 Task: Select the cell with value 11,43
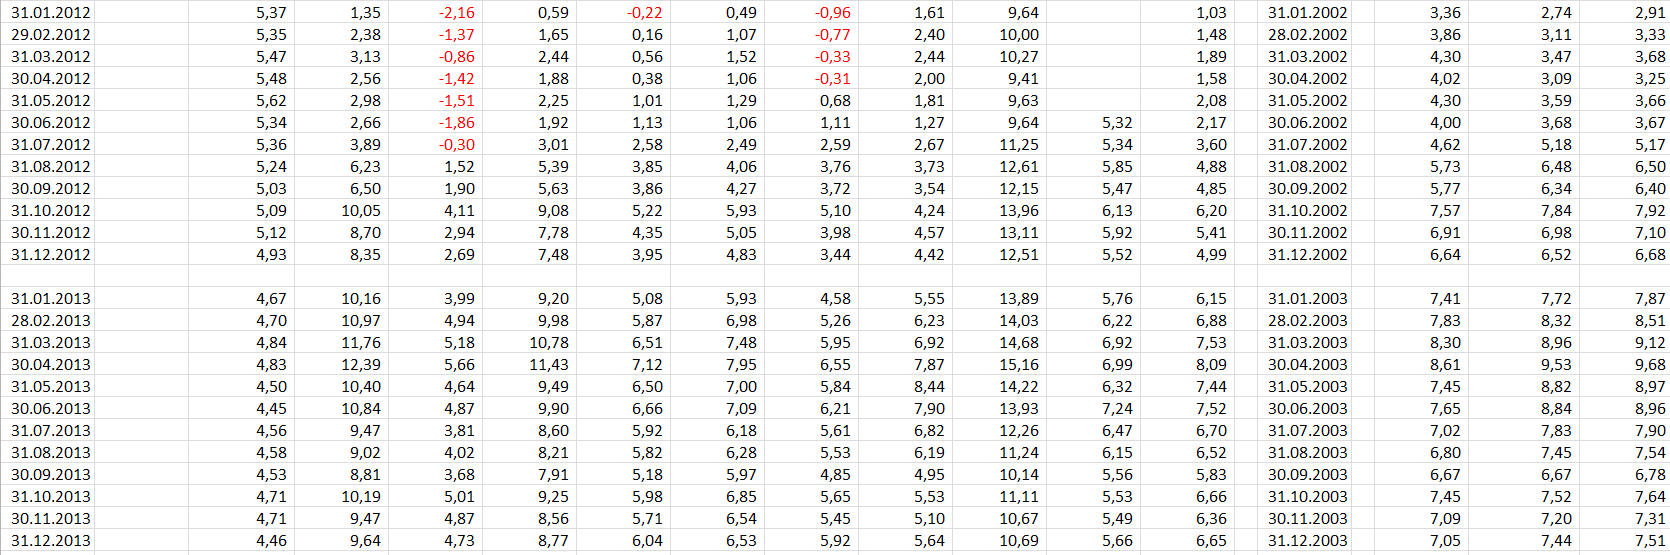(549, 365)
